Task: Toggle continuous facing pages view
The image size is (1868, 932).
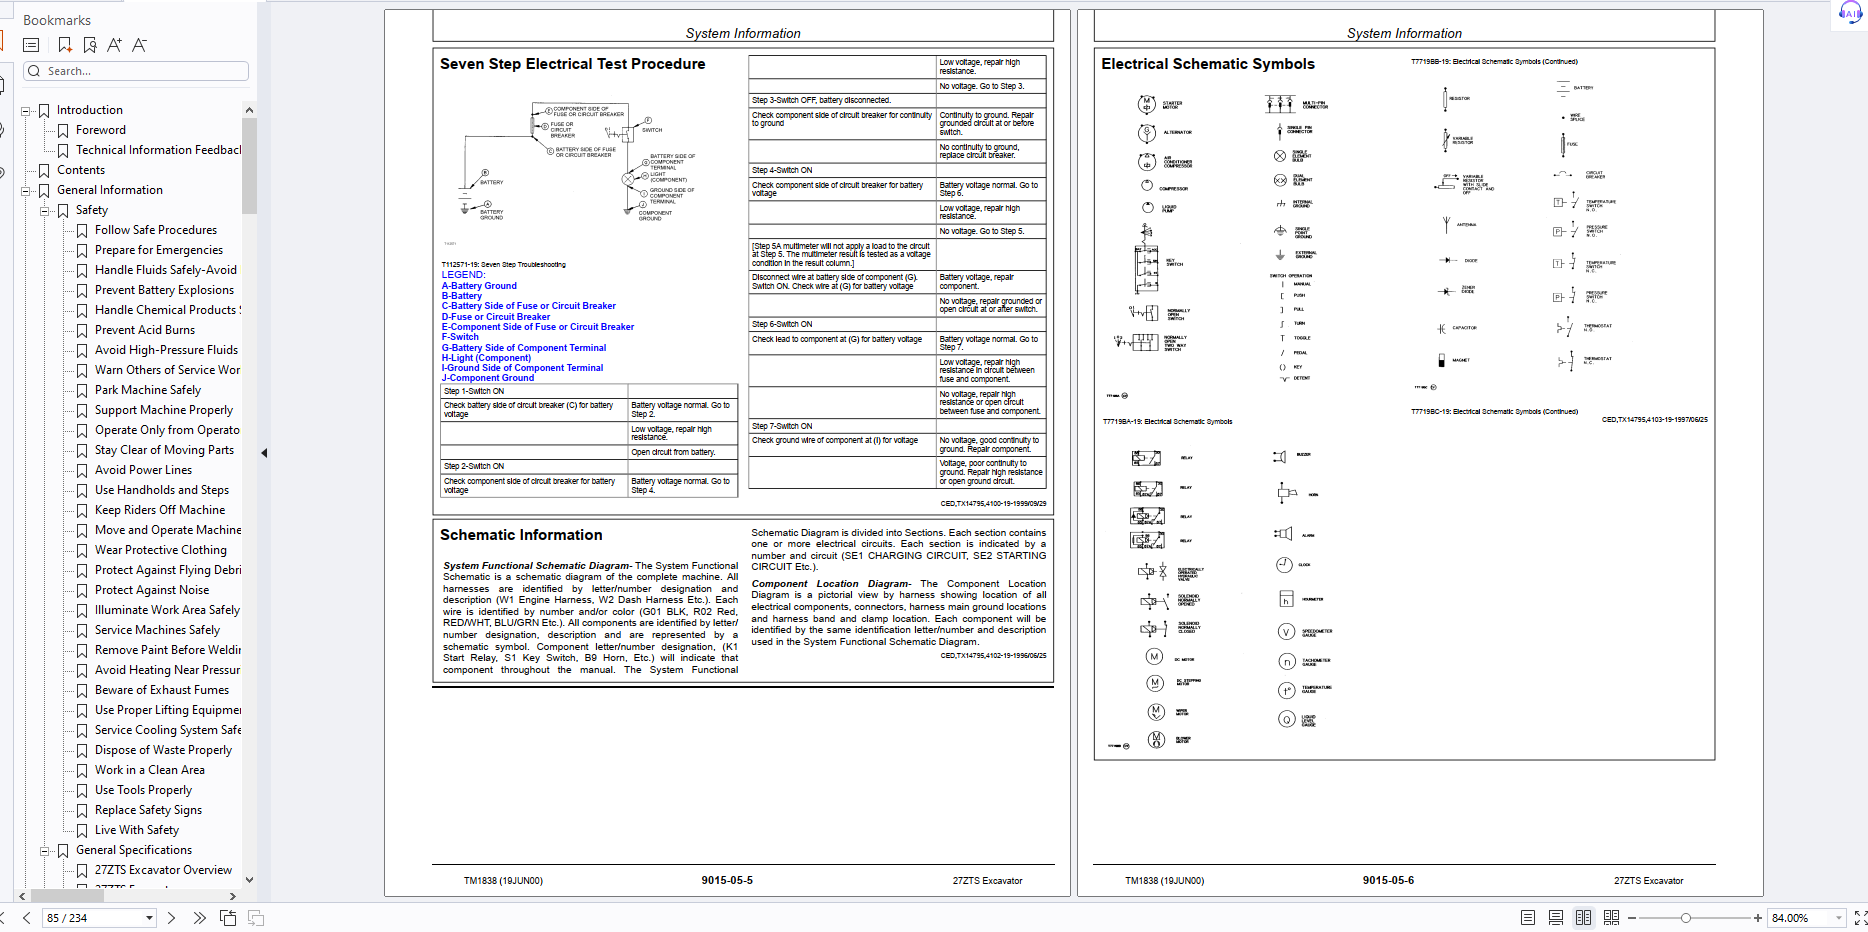Action: (x=1611, y=918)
